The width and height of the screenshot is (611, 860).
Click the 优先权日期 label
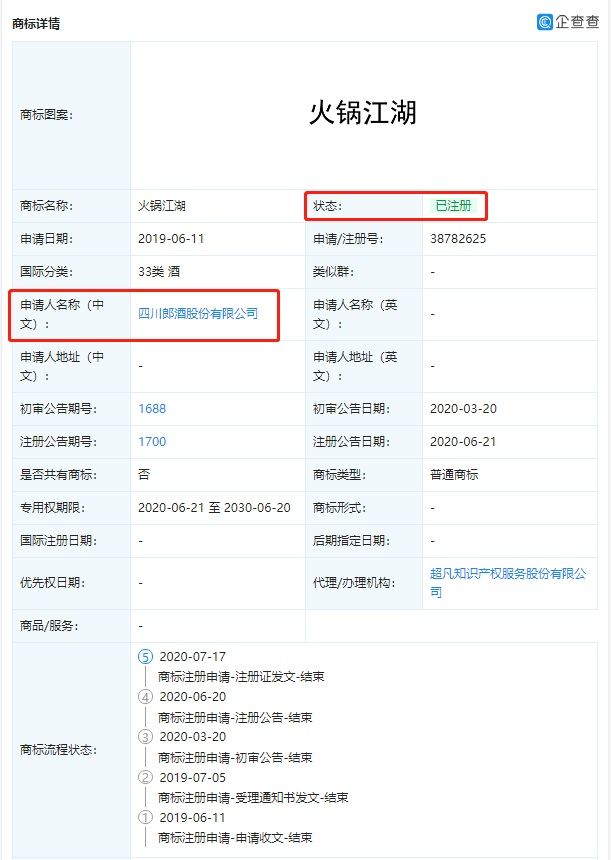coord(53,582)
